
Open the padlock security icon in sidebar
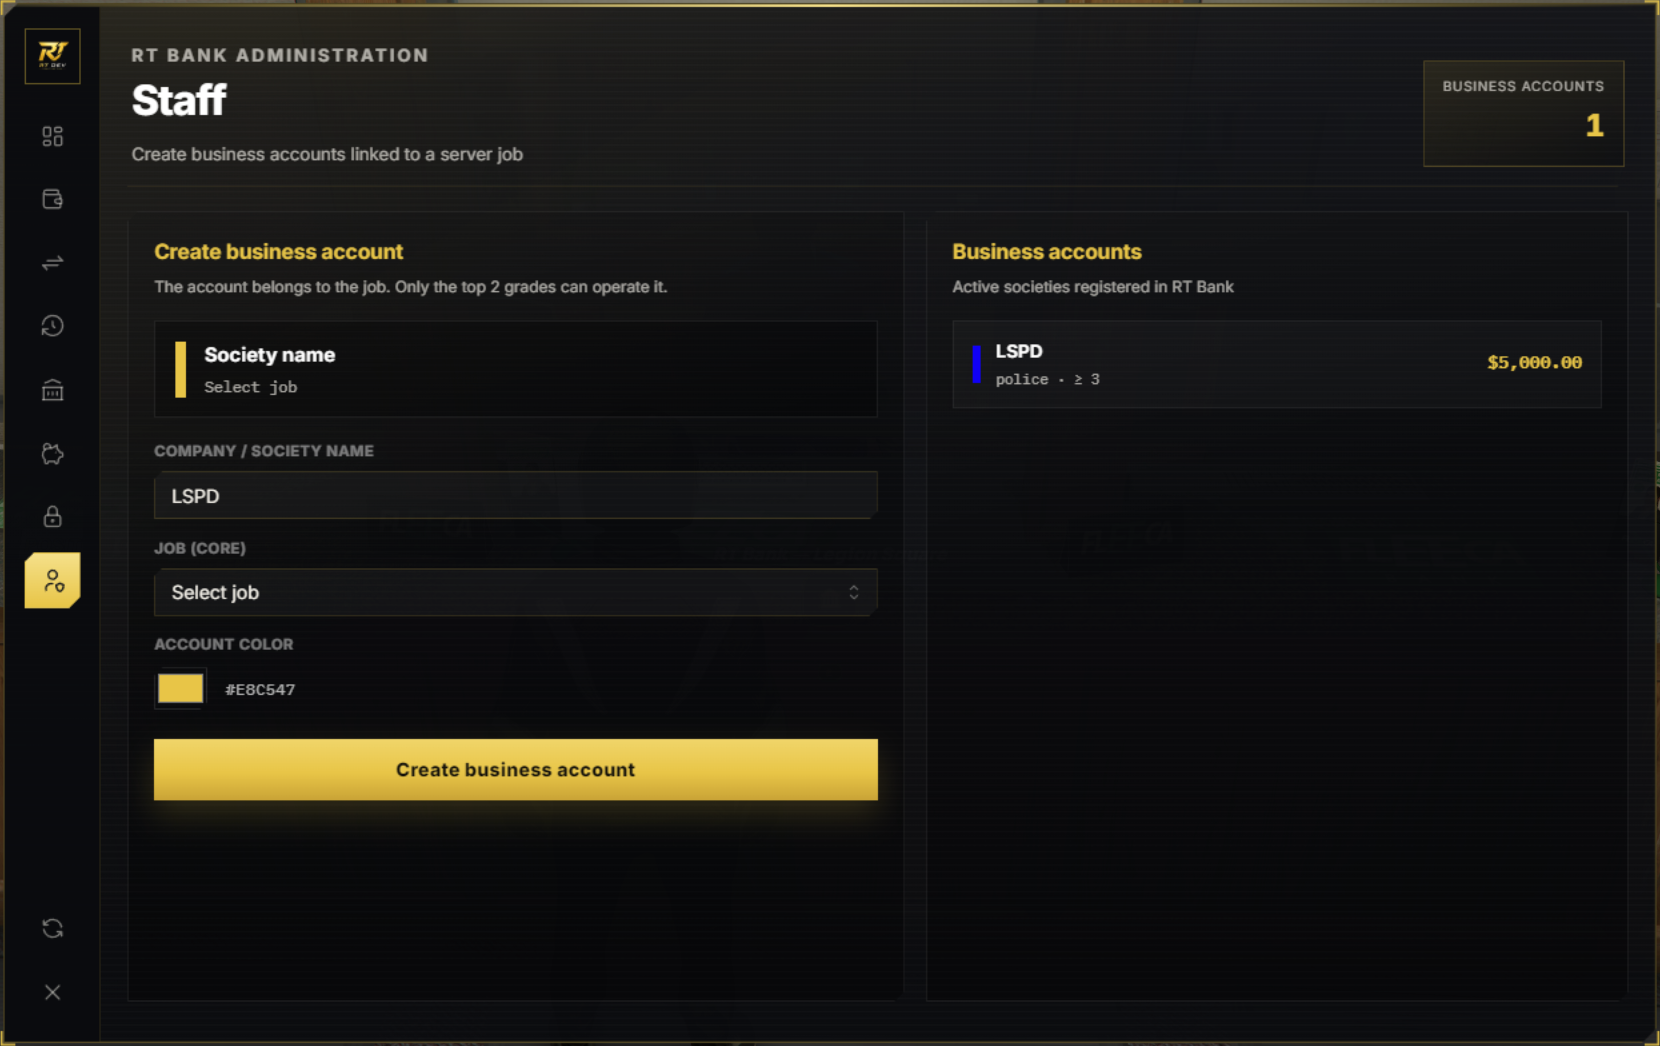point(53,517)
